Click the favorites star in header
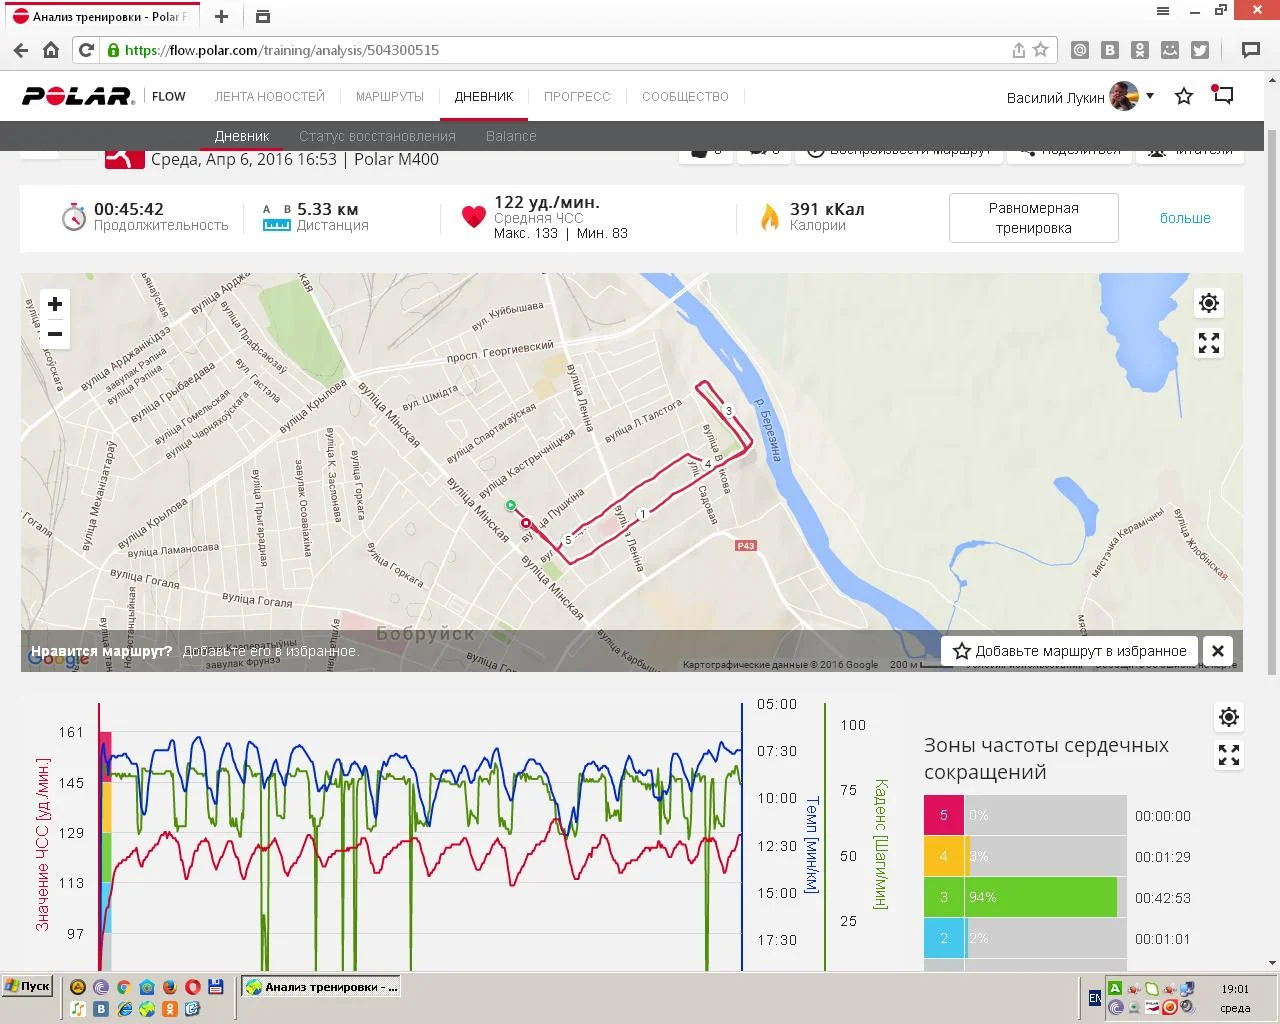 coord(1184,96)
